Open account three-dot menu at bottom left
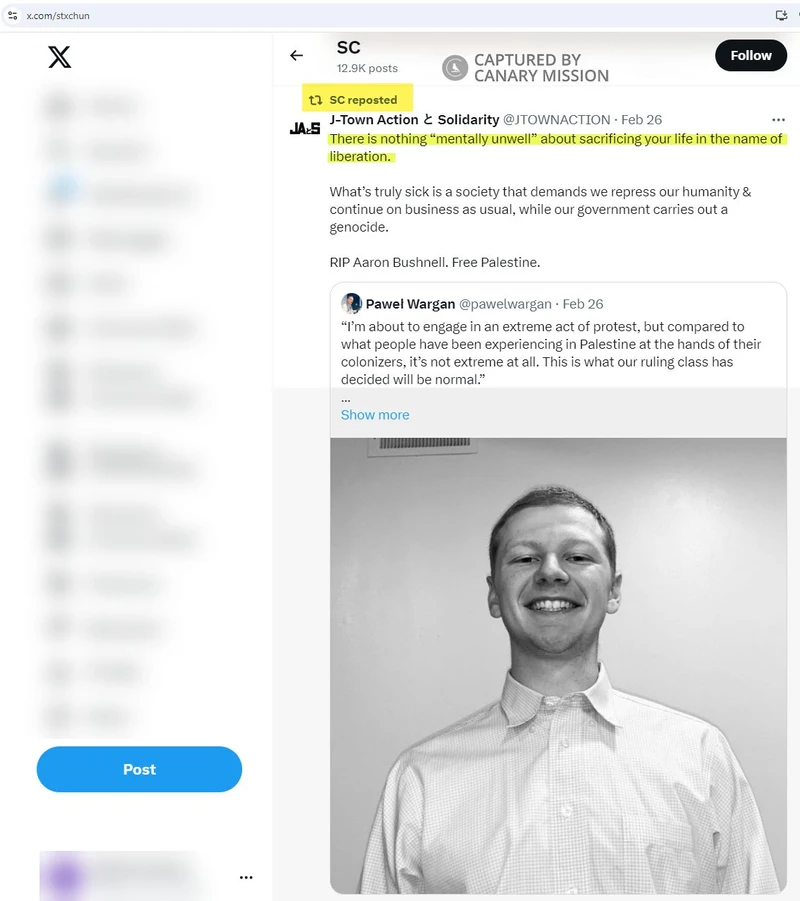This screenshot has height=901, width=800. [x=246, y=877]
